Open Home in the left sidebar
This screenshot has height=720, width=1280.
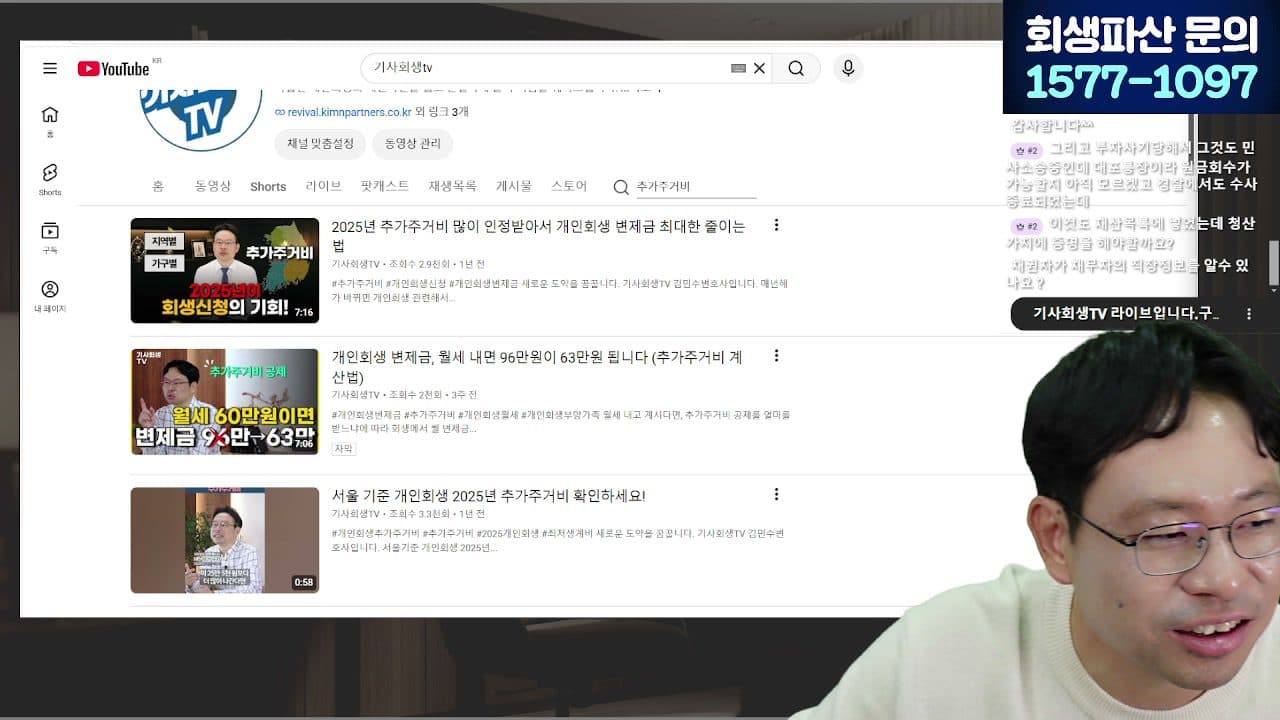[x=50, y=121]
